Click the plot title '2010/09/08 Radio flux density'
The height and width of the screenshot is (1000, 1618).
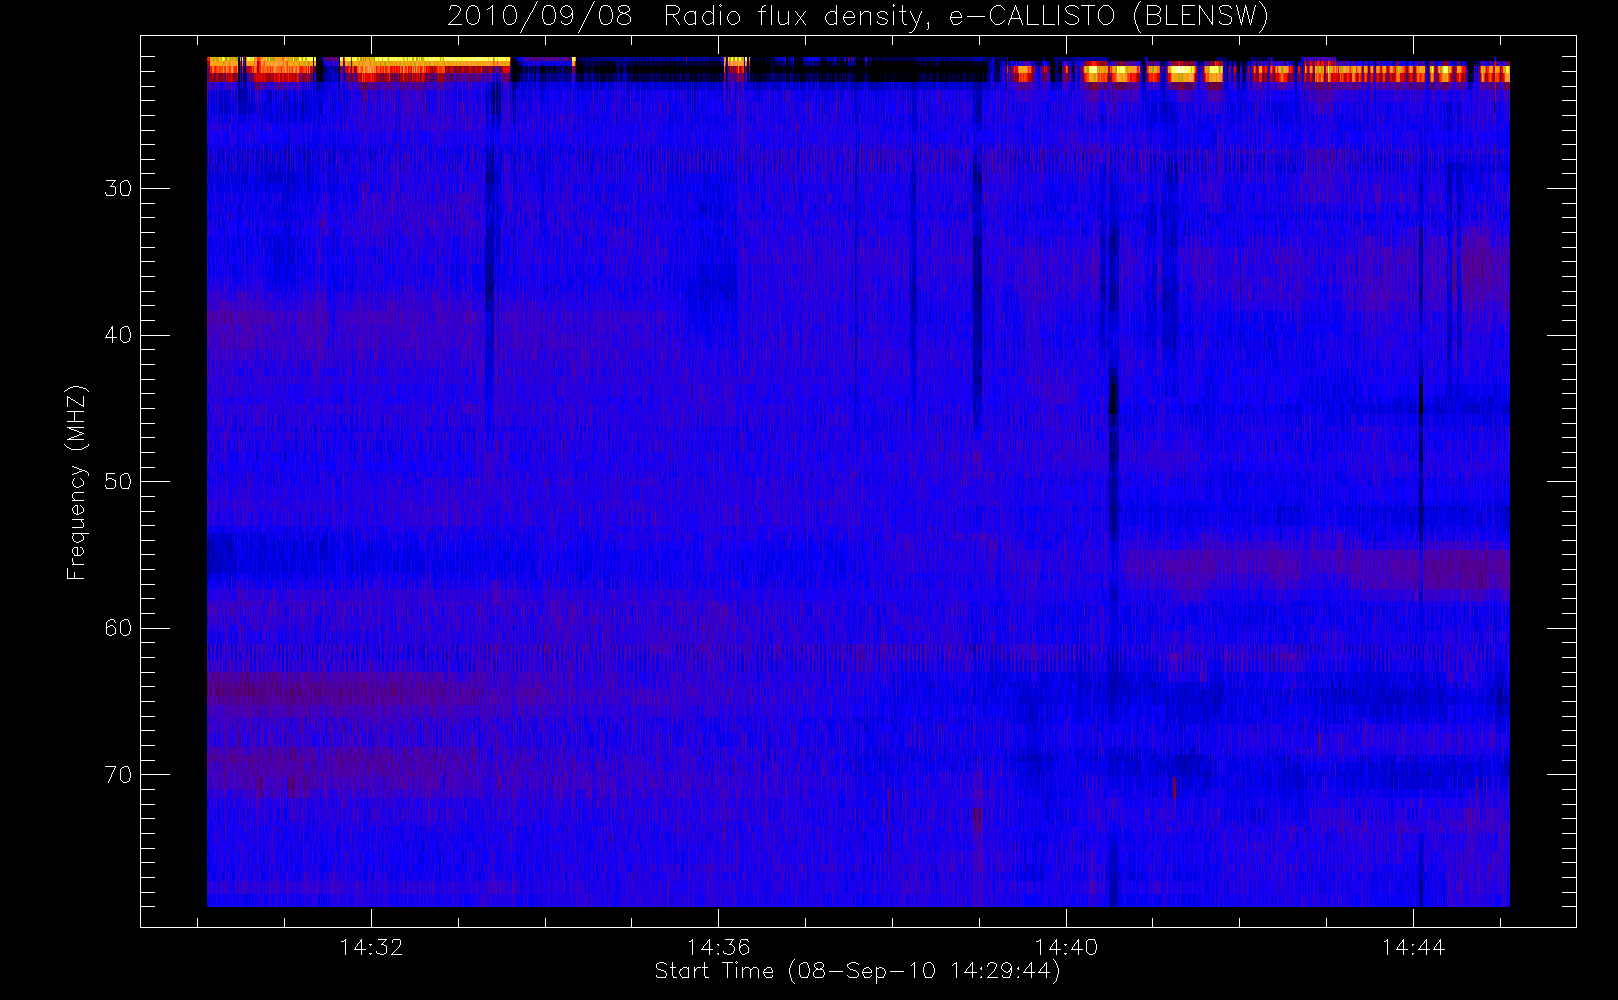[857, 16]
